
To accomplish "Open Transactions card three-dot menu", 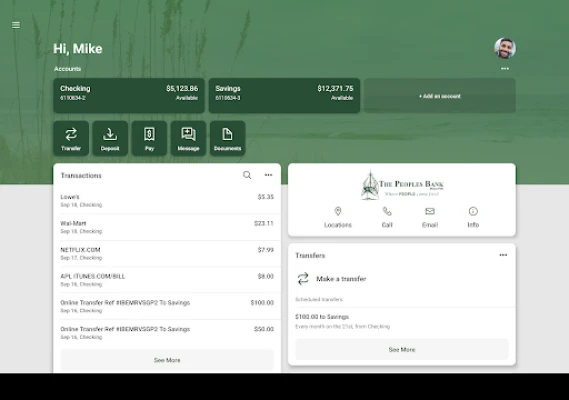I will [268, 175].
